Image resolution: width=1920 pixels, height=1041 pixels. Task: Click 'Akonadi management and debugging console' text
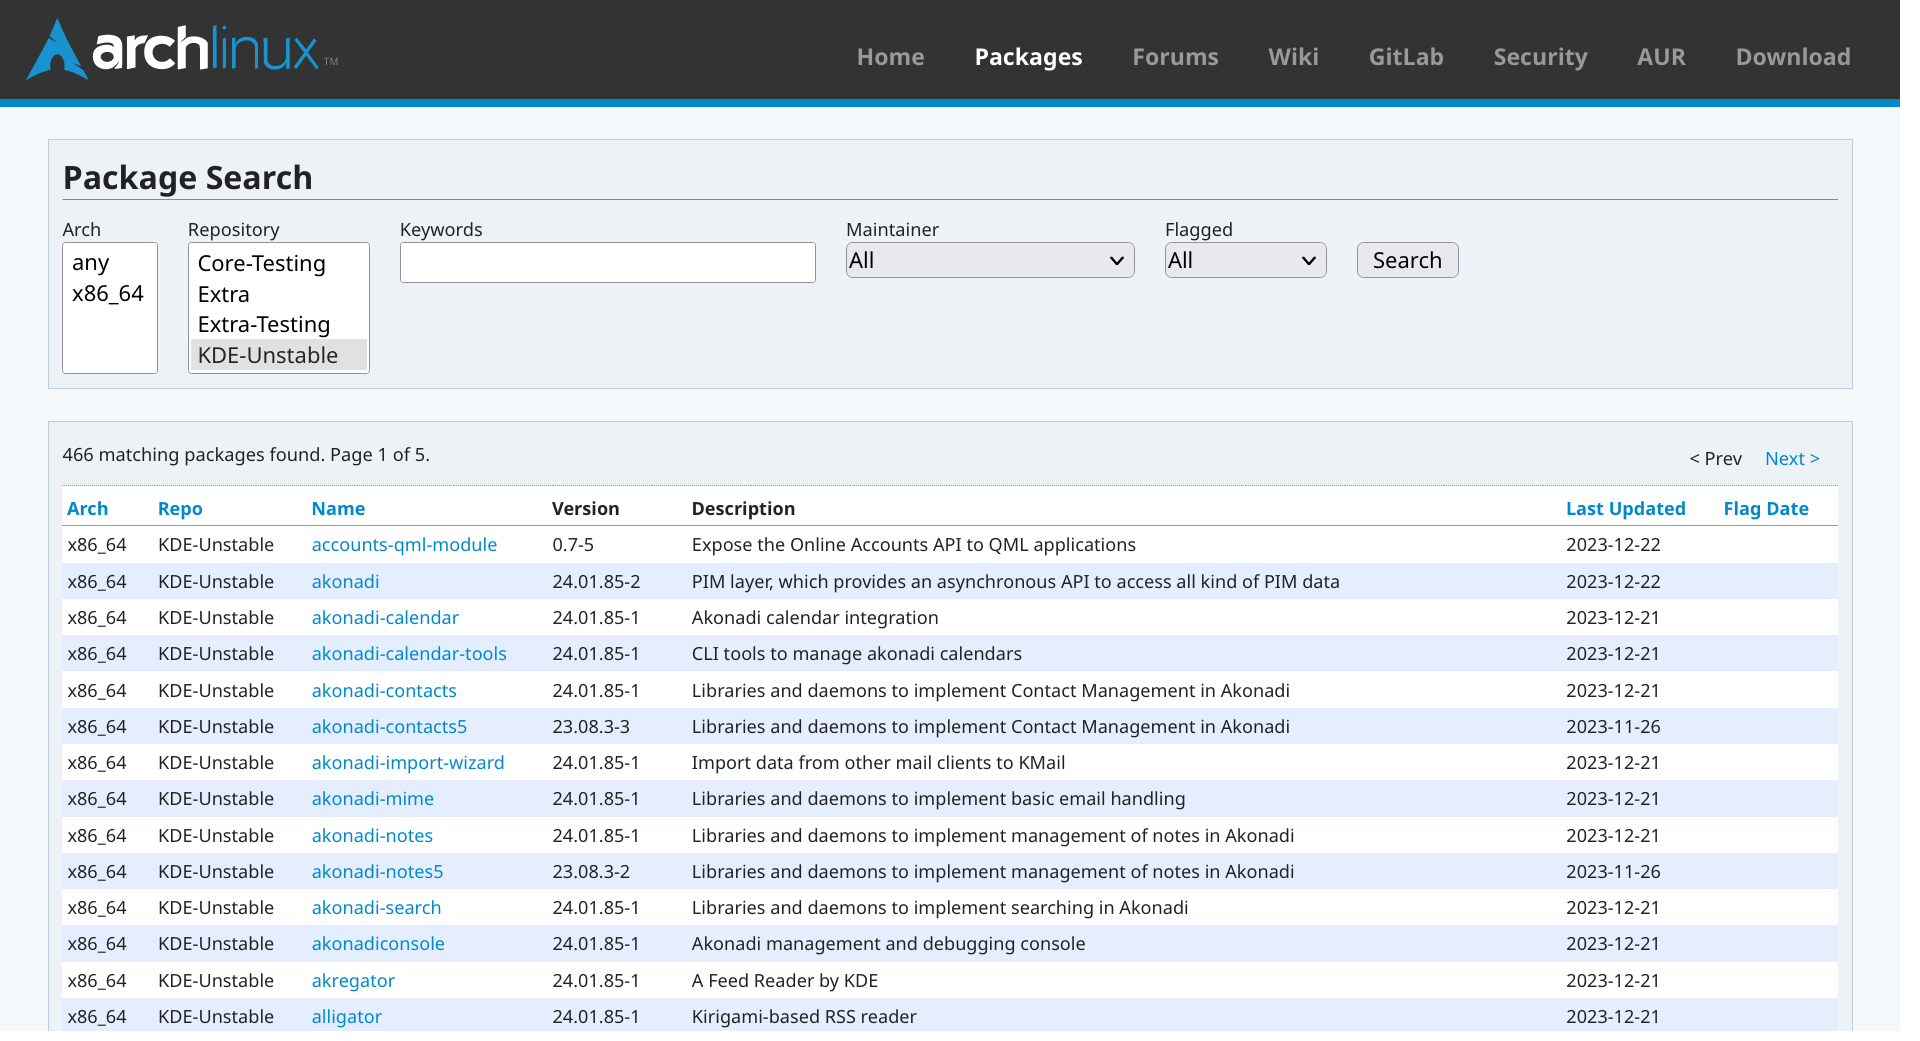[888, 943]
